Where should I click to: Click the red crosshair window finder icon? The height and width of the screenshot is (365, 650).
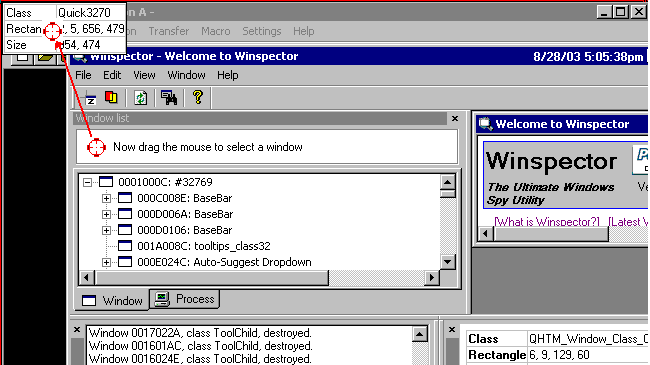click(x=96, y=147)
